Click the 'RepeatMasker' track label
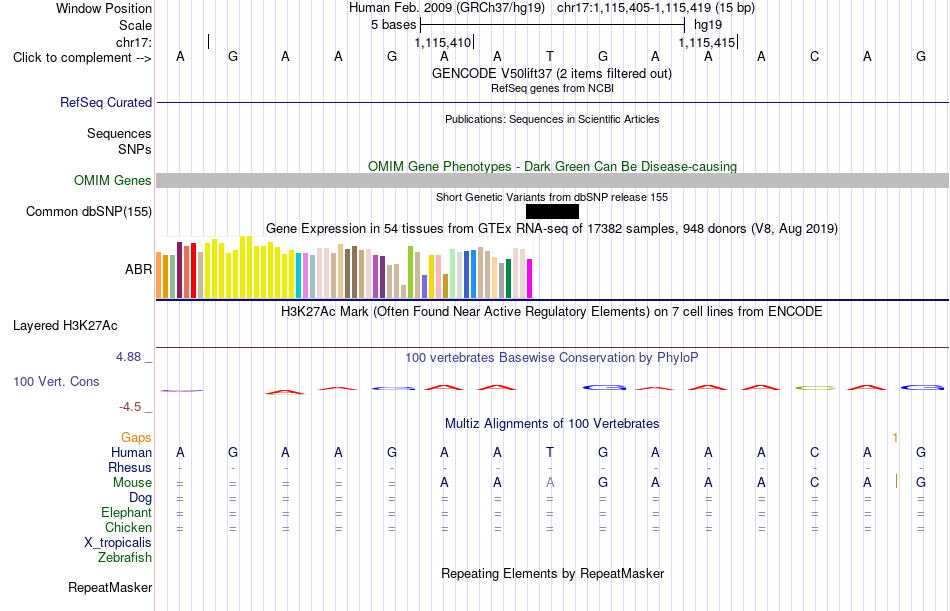The width and height of the screenshot is (950, 611). pyautogui.click(x=110, y=587)
